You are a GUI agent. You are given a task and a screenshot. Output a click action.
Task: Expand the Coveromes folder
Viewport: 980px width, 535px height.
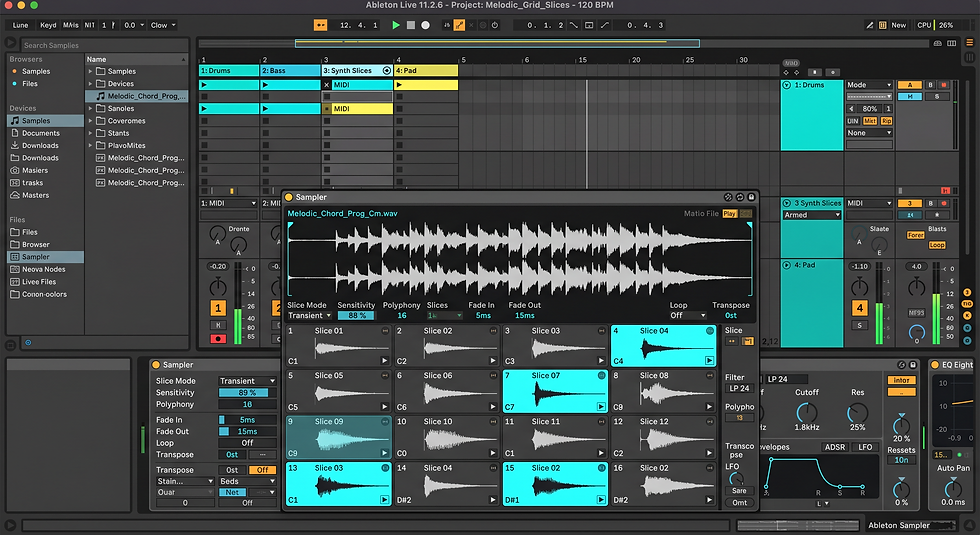tap(91, 121)
